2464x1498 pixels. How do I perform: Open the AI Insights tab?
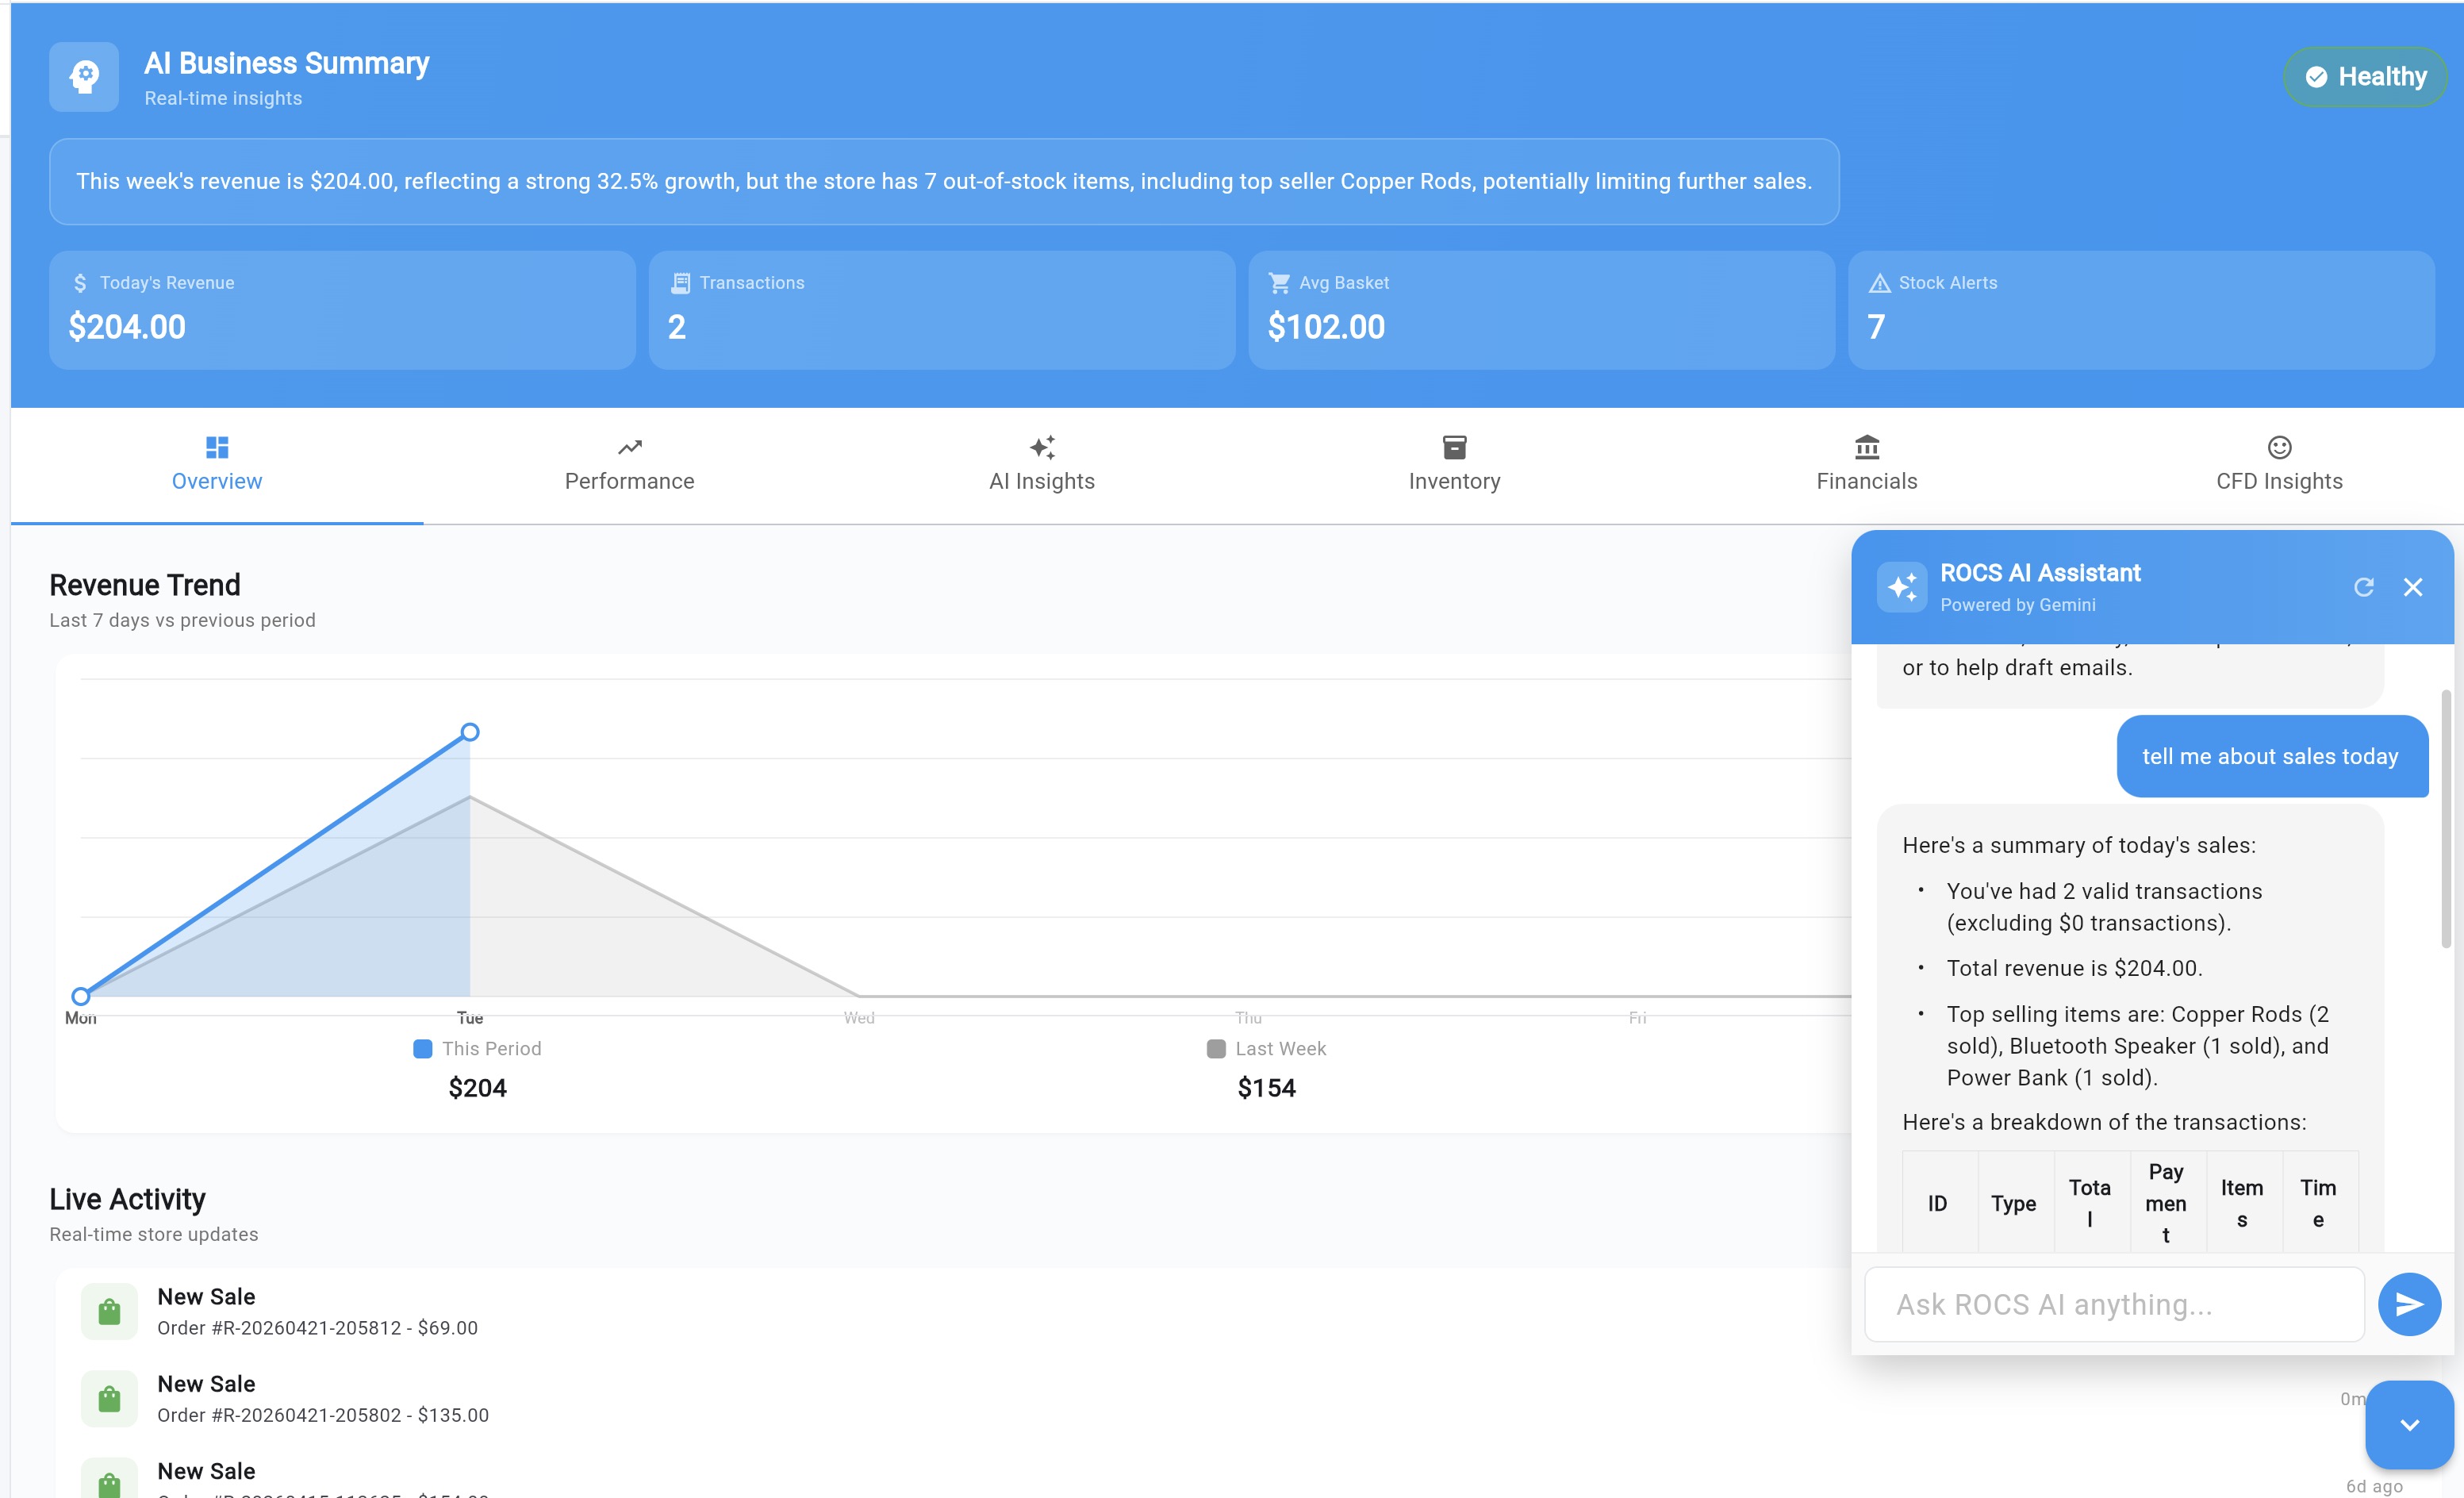point(1042,464)
